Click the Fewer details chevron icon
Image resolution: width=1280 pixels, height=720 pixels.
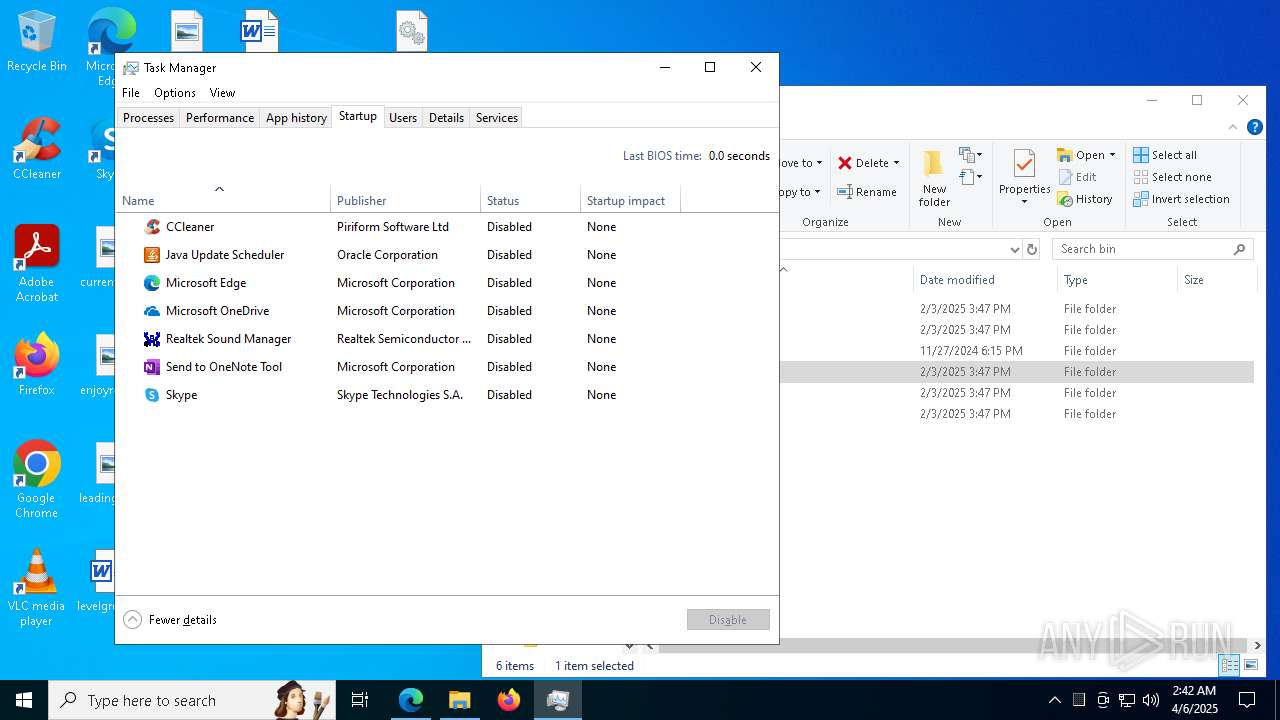[x=132, y=620]
